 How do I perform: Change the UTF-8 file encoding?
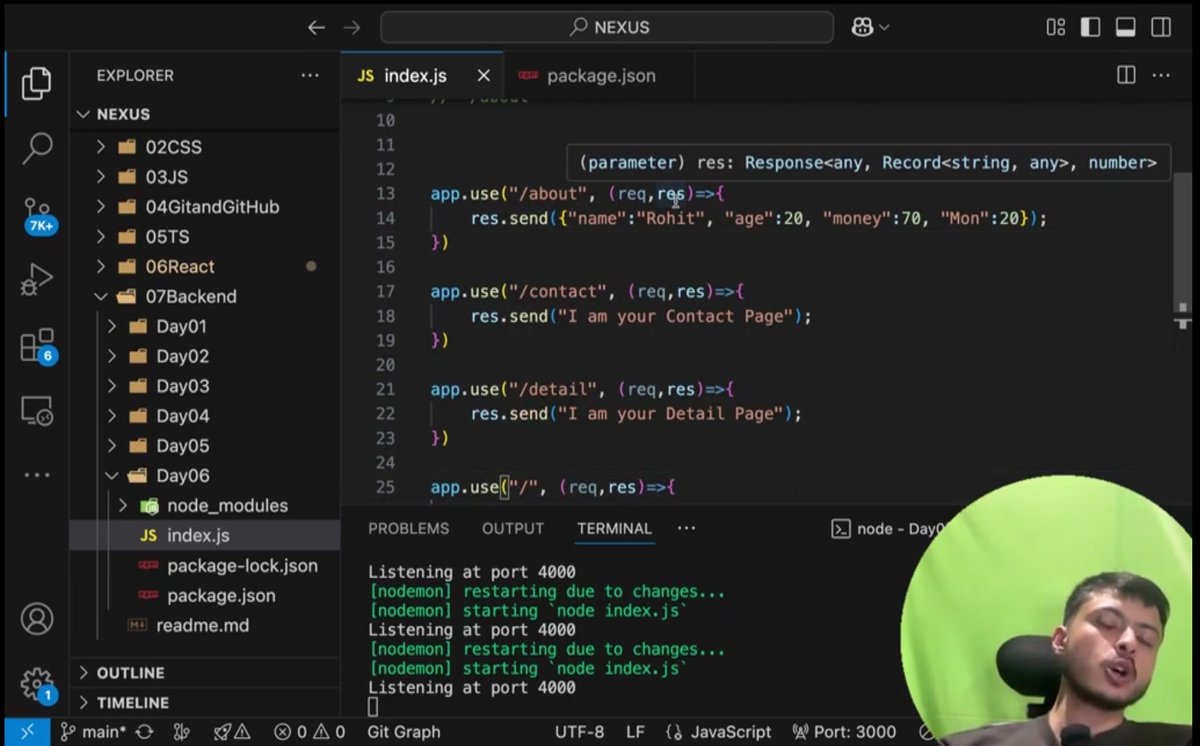point(580,732)
